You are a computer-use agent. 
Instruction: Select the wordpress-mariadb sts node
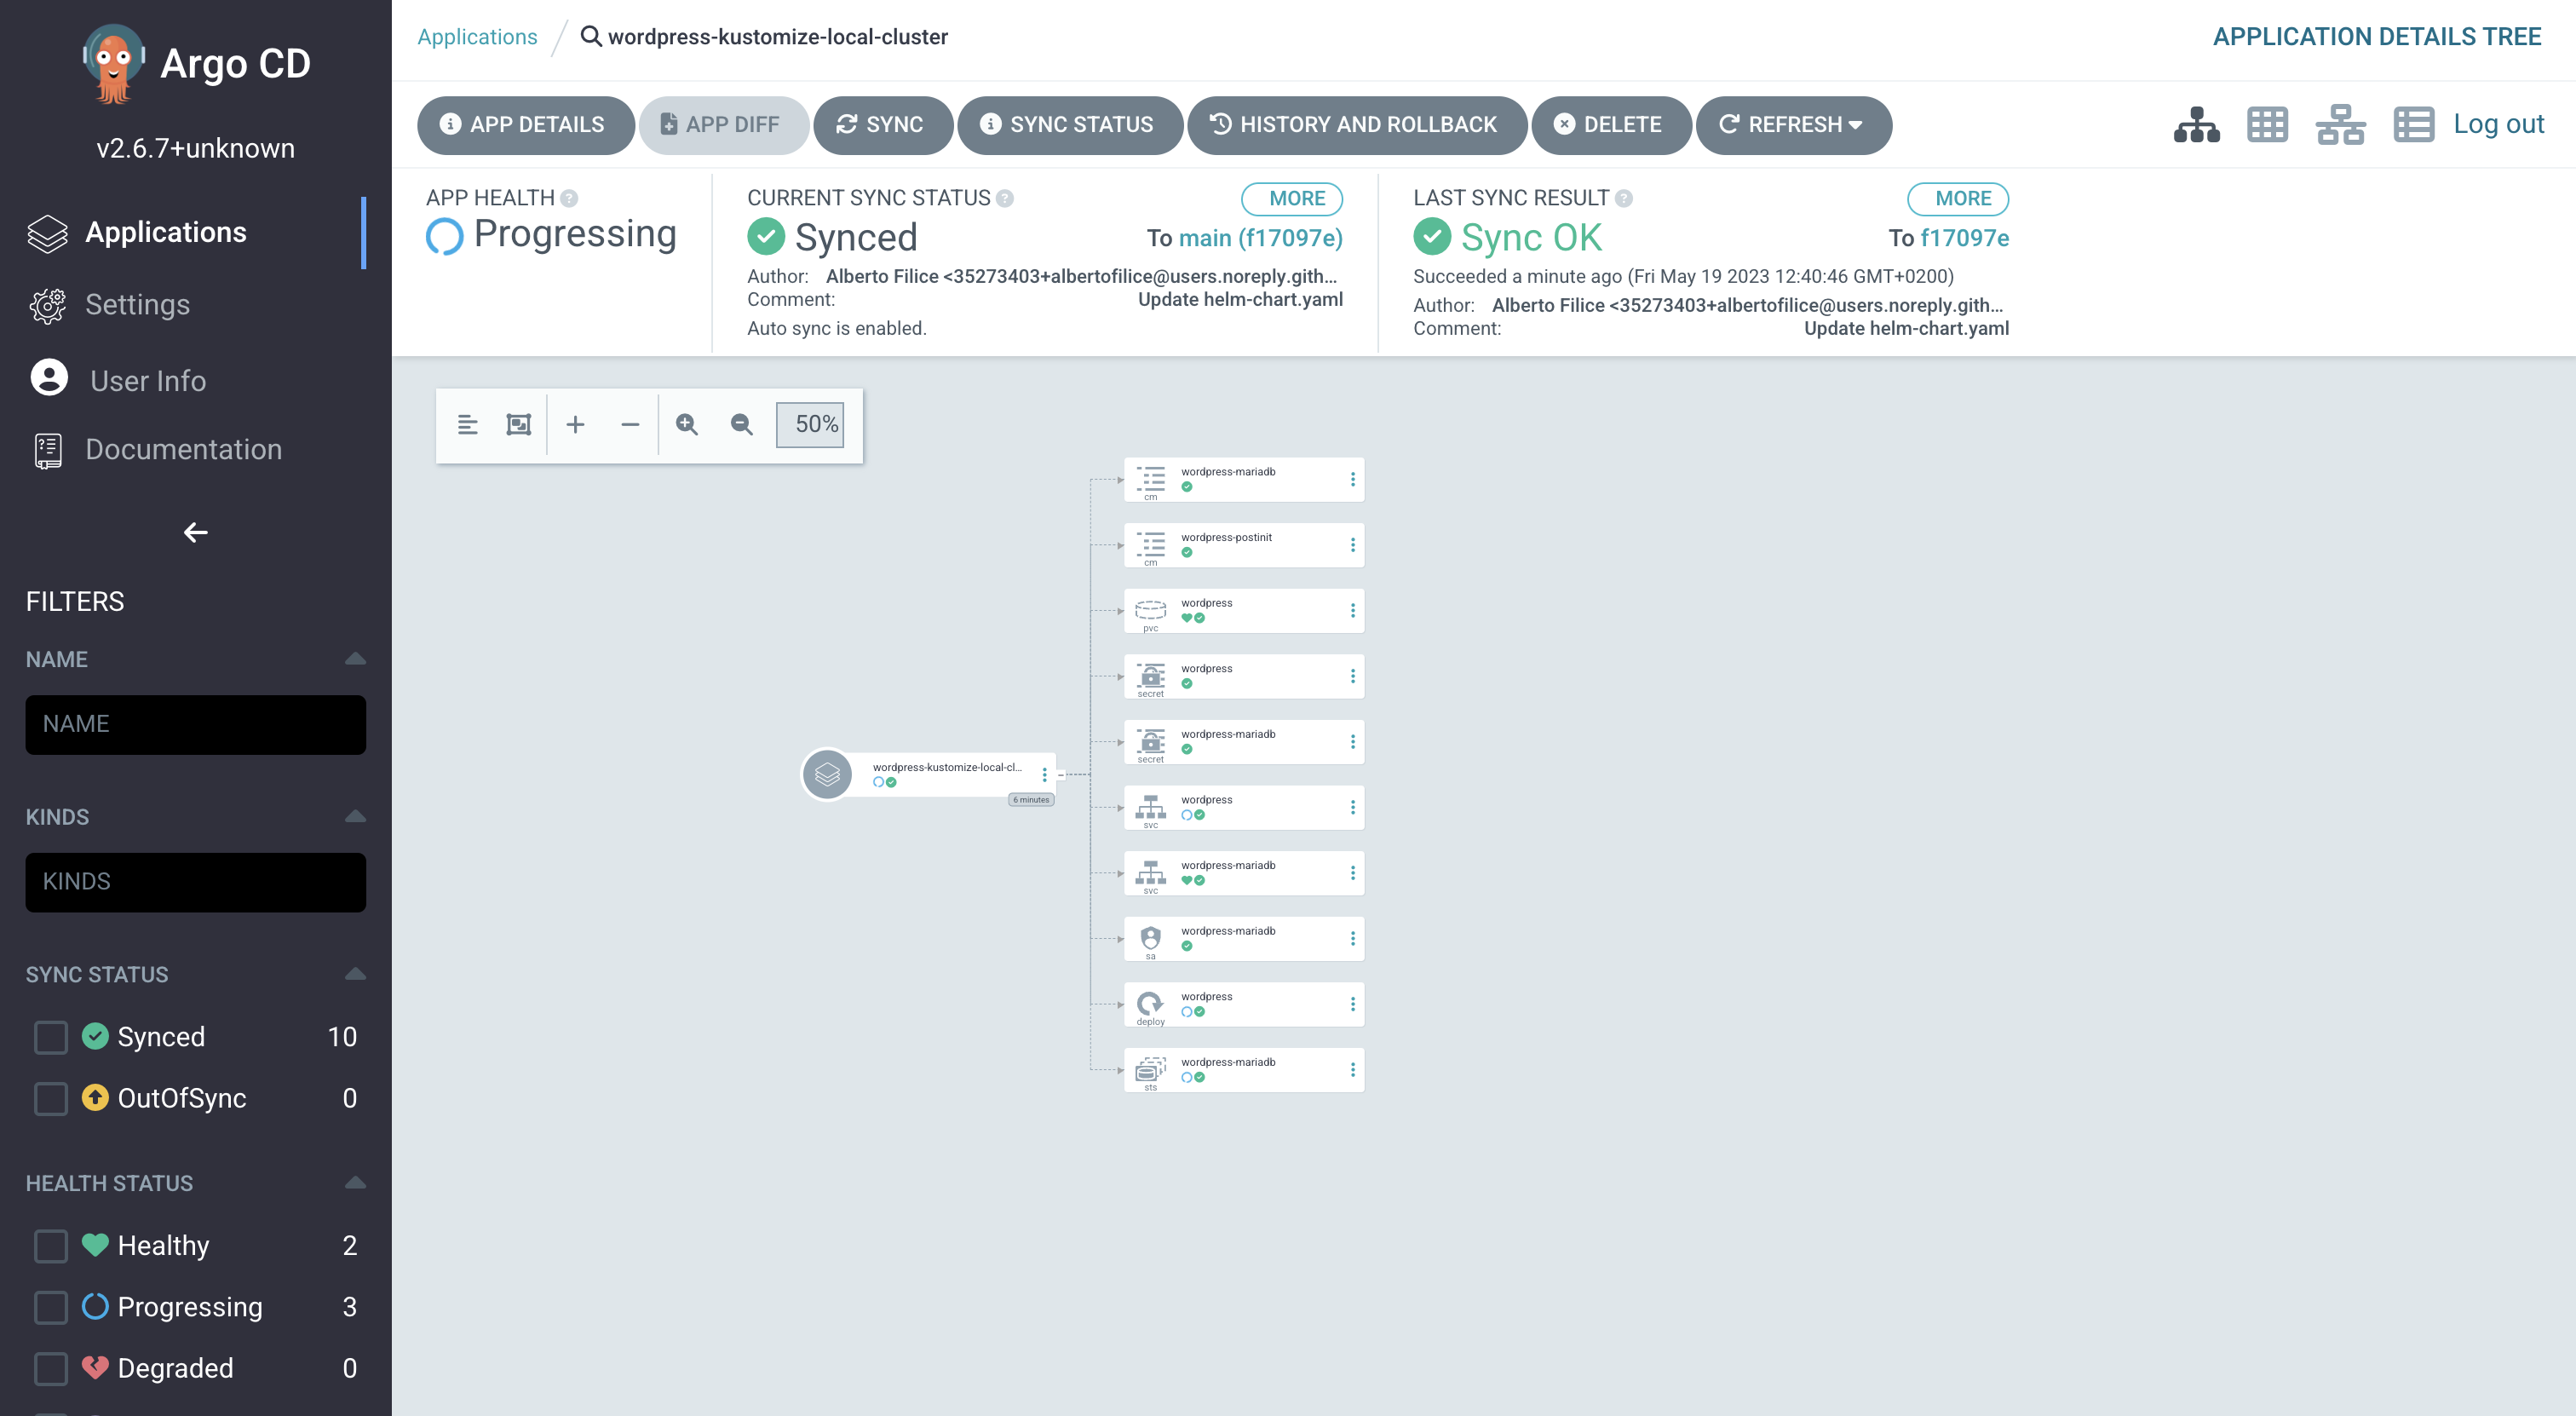coord(1243,1070)
